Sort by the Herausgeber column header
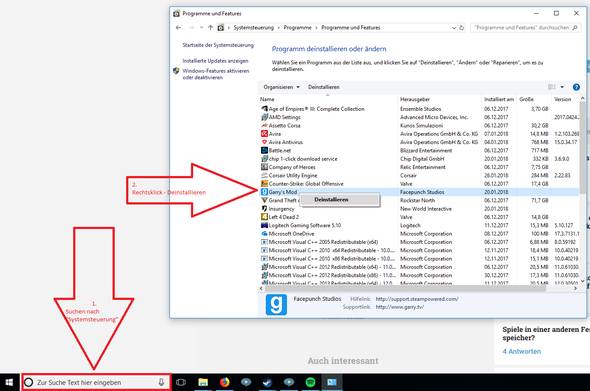 coord(439,99)
